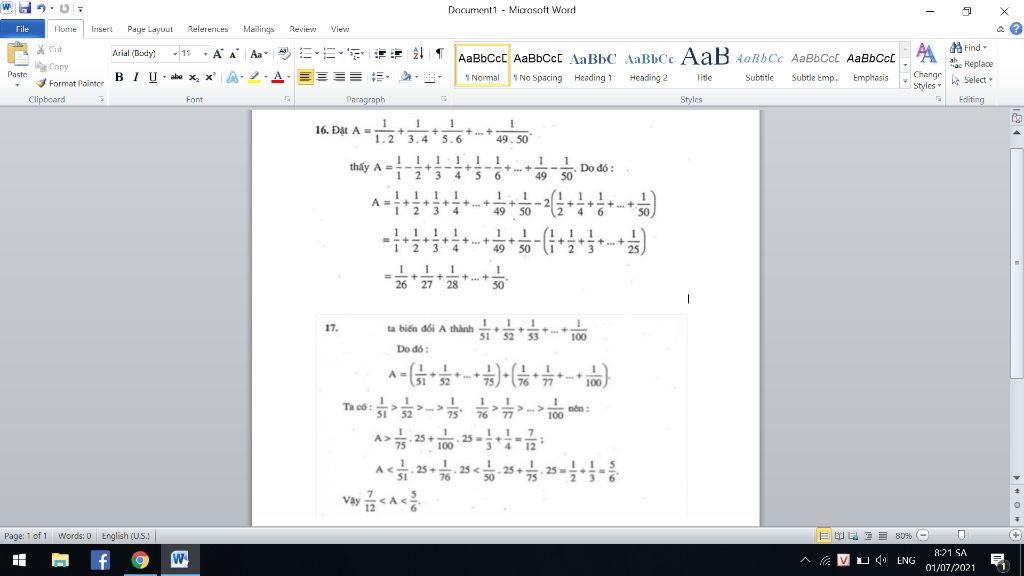The height and width of the screenshot is (576, 1024).
Task: Open Text Effects icon
Action: [232, 77]
